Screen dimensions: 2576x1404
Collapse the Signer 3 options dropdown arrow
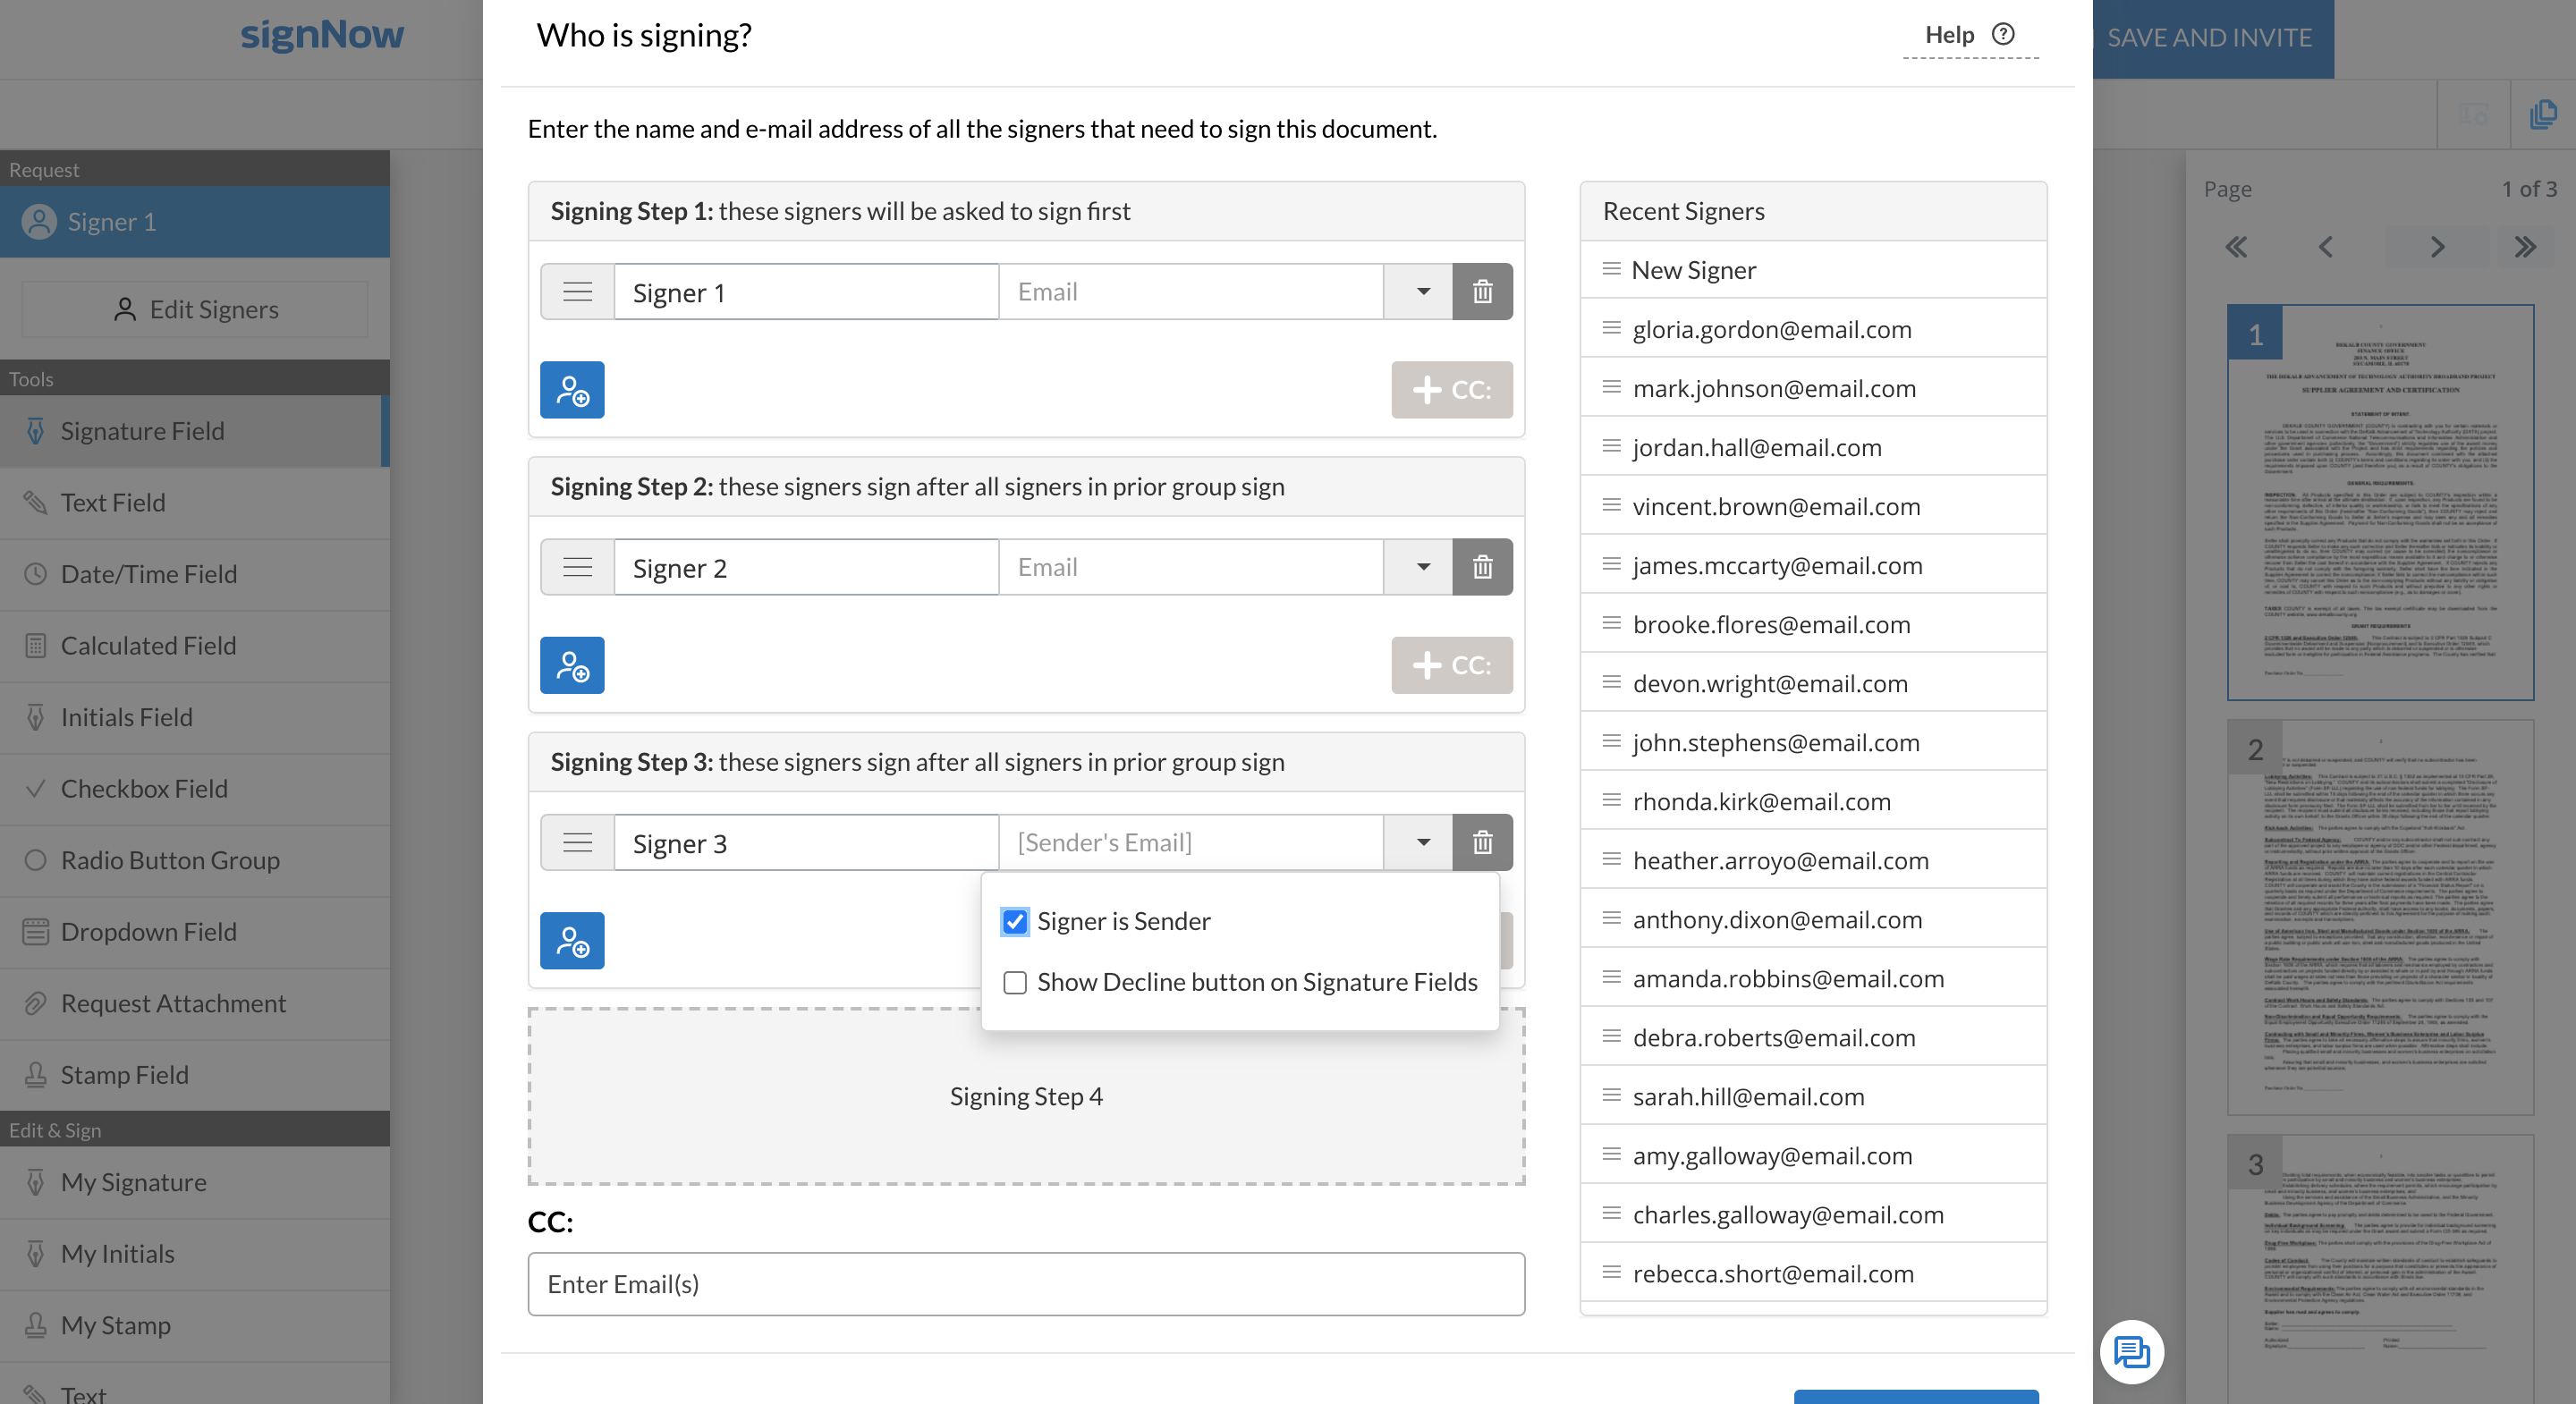[1422, 843]
